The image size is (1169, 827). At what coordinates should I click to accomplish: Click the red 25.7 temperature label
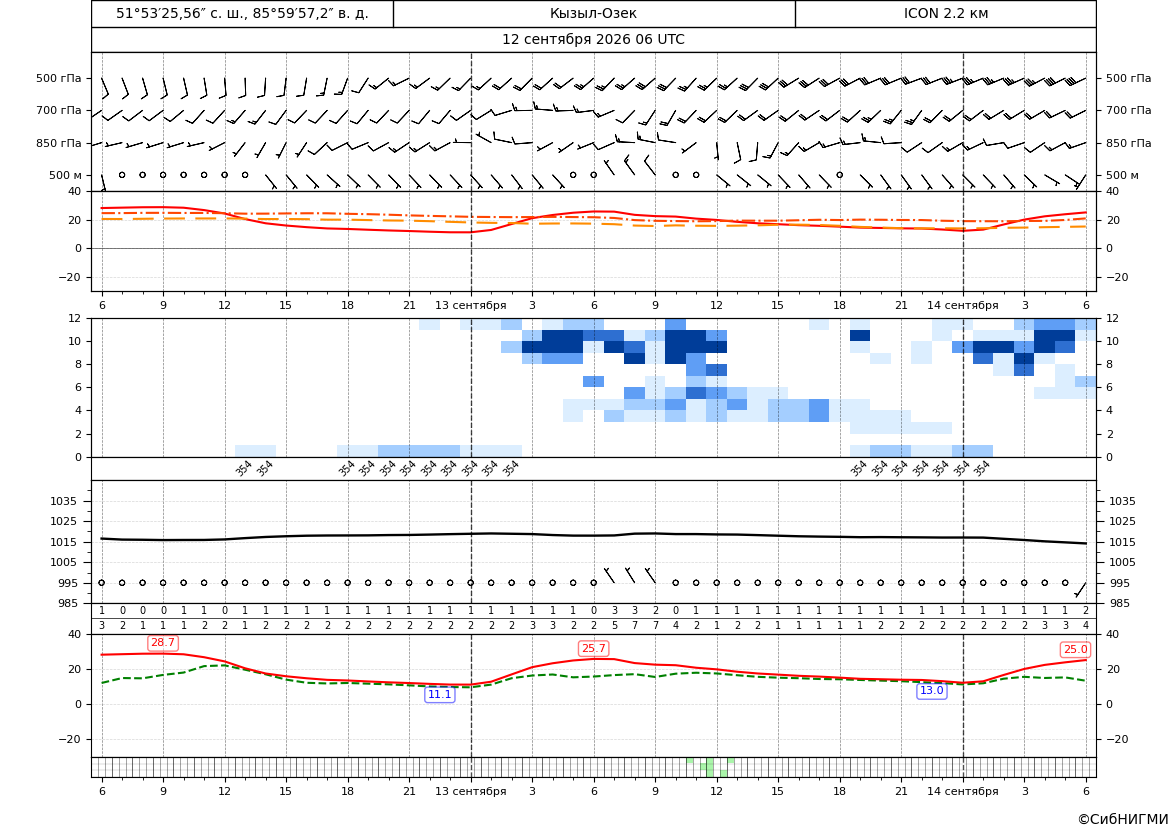593,648
